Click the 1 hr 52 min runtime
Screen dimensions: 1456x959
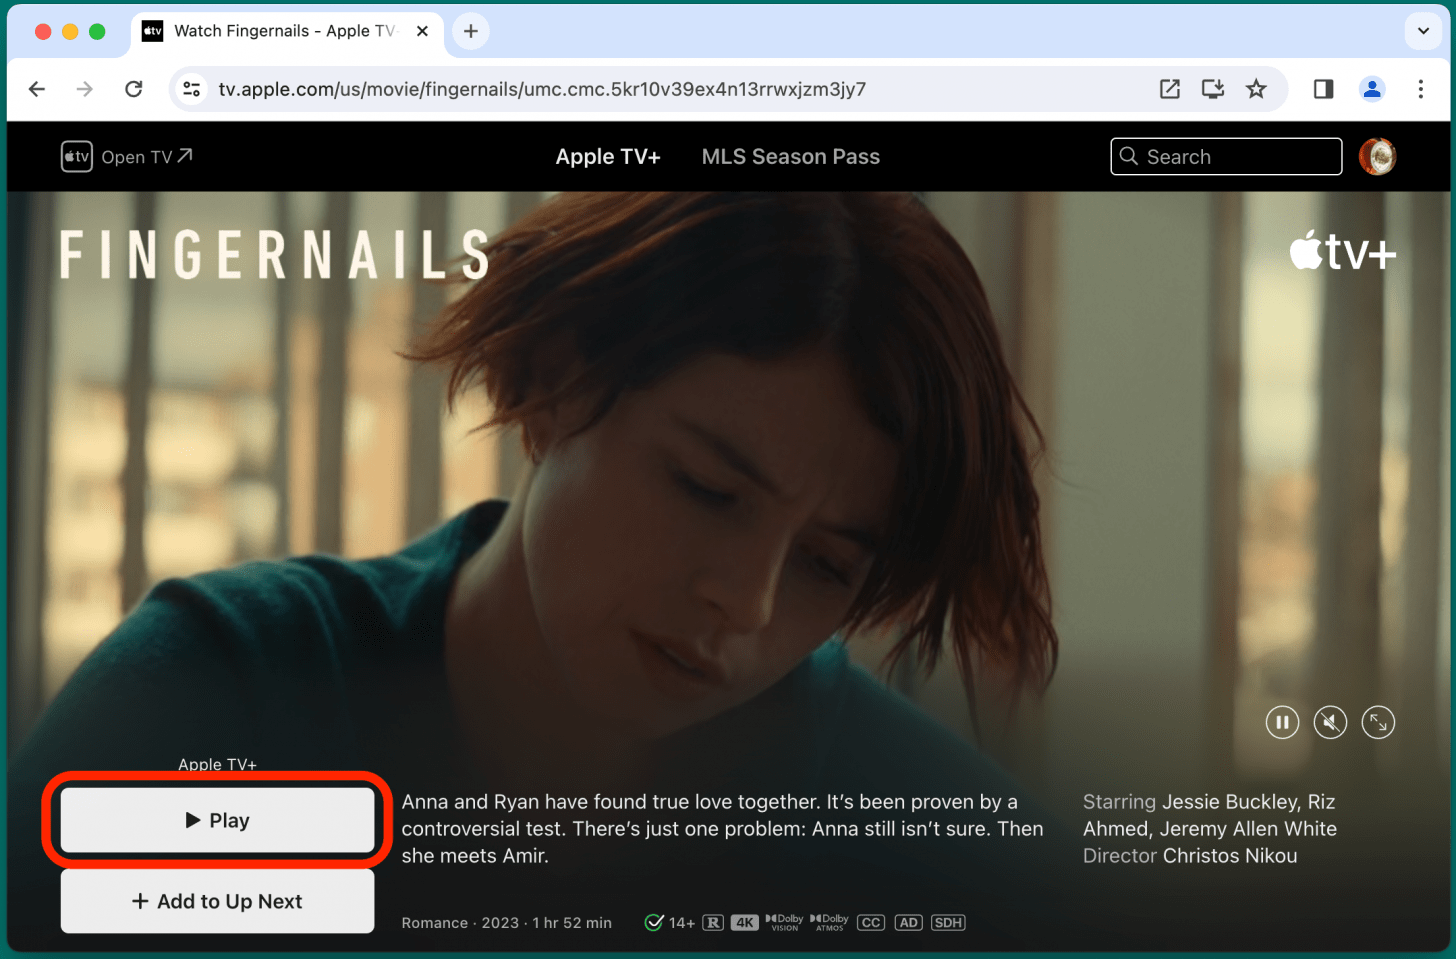click(572, 923)
